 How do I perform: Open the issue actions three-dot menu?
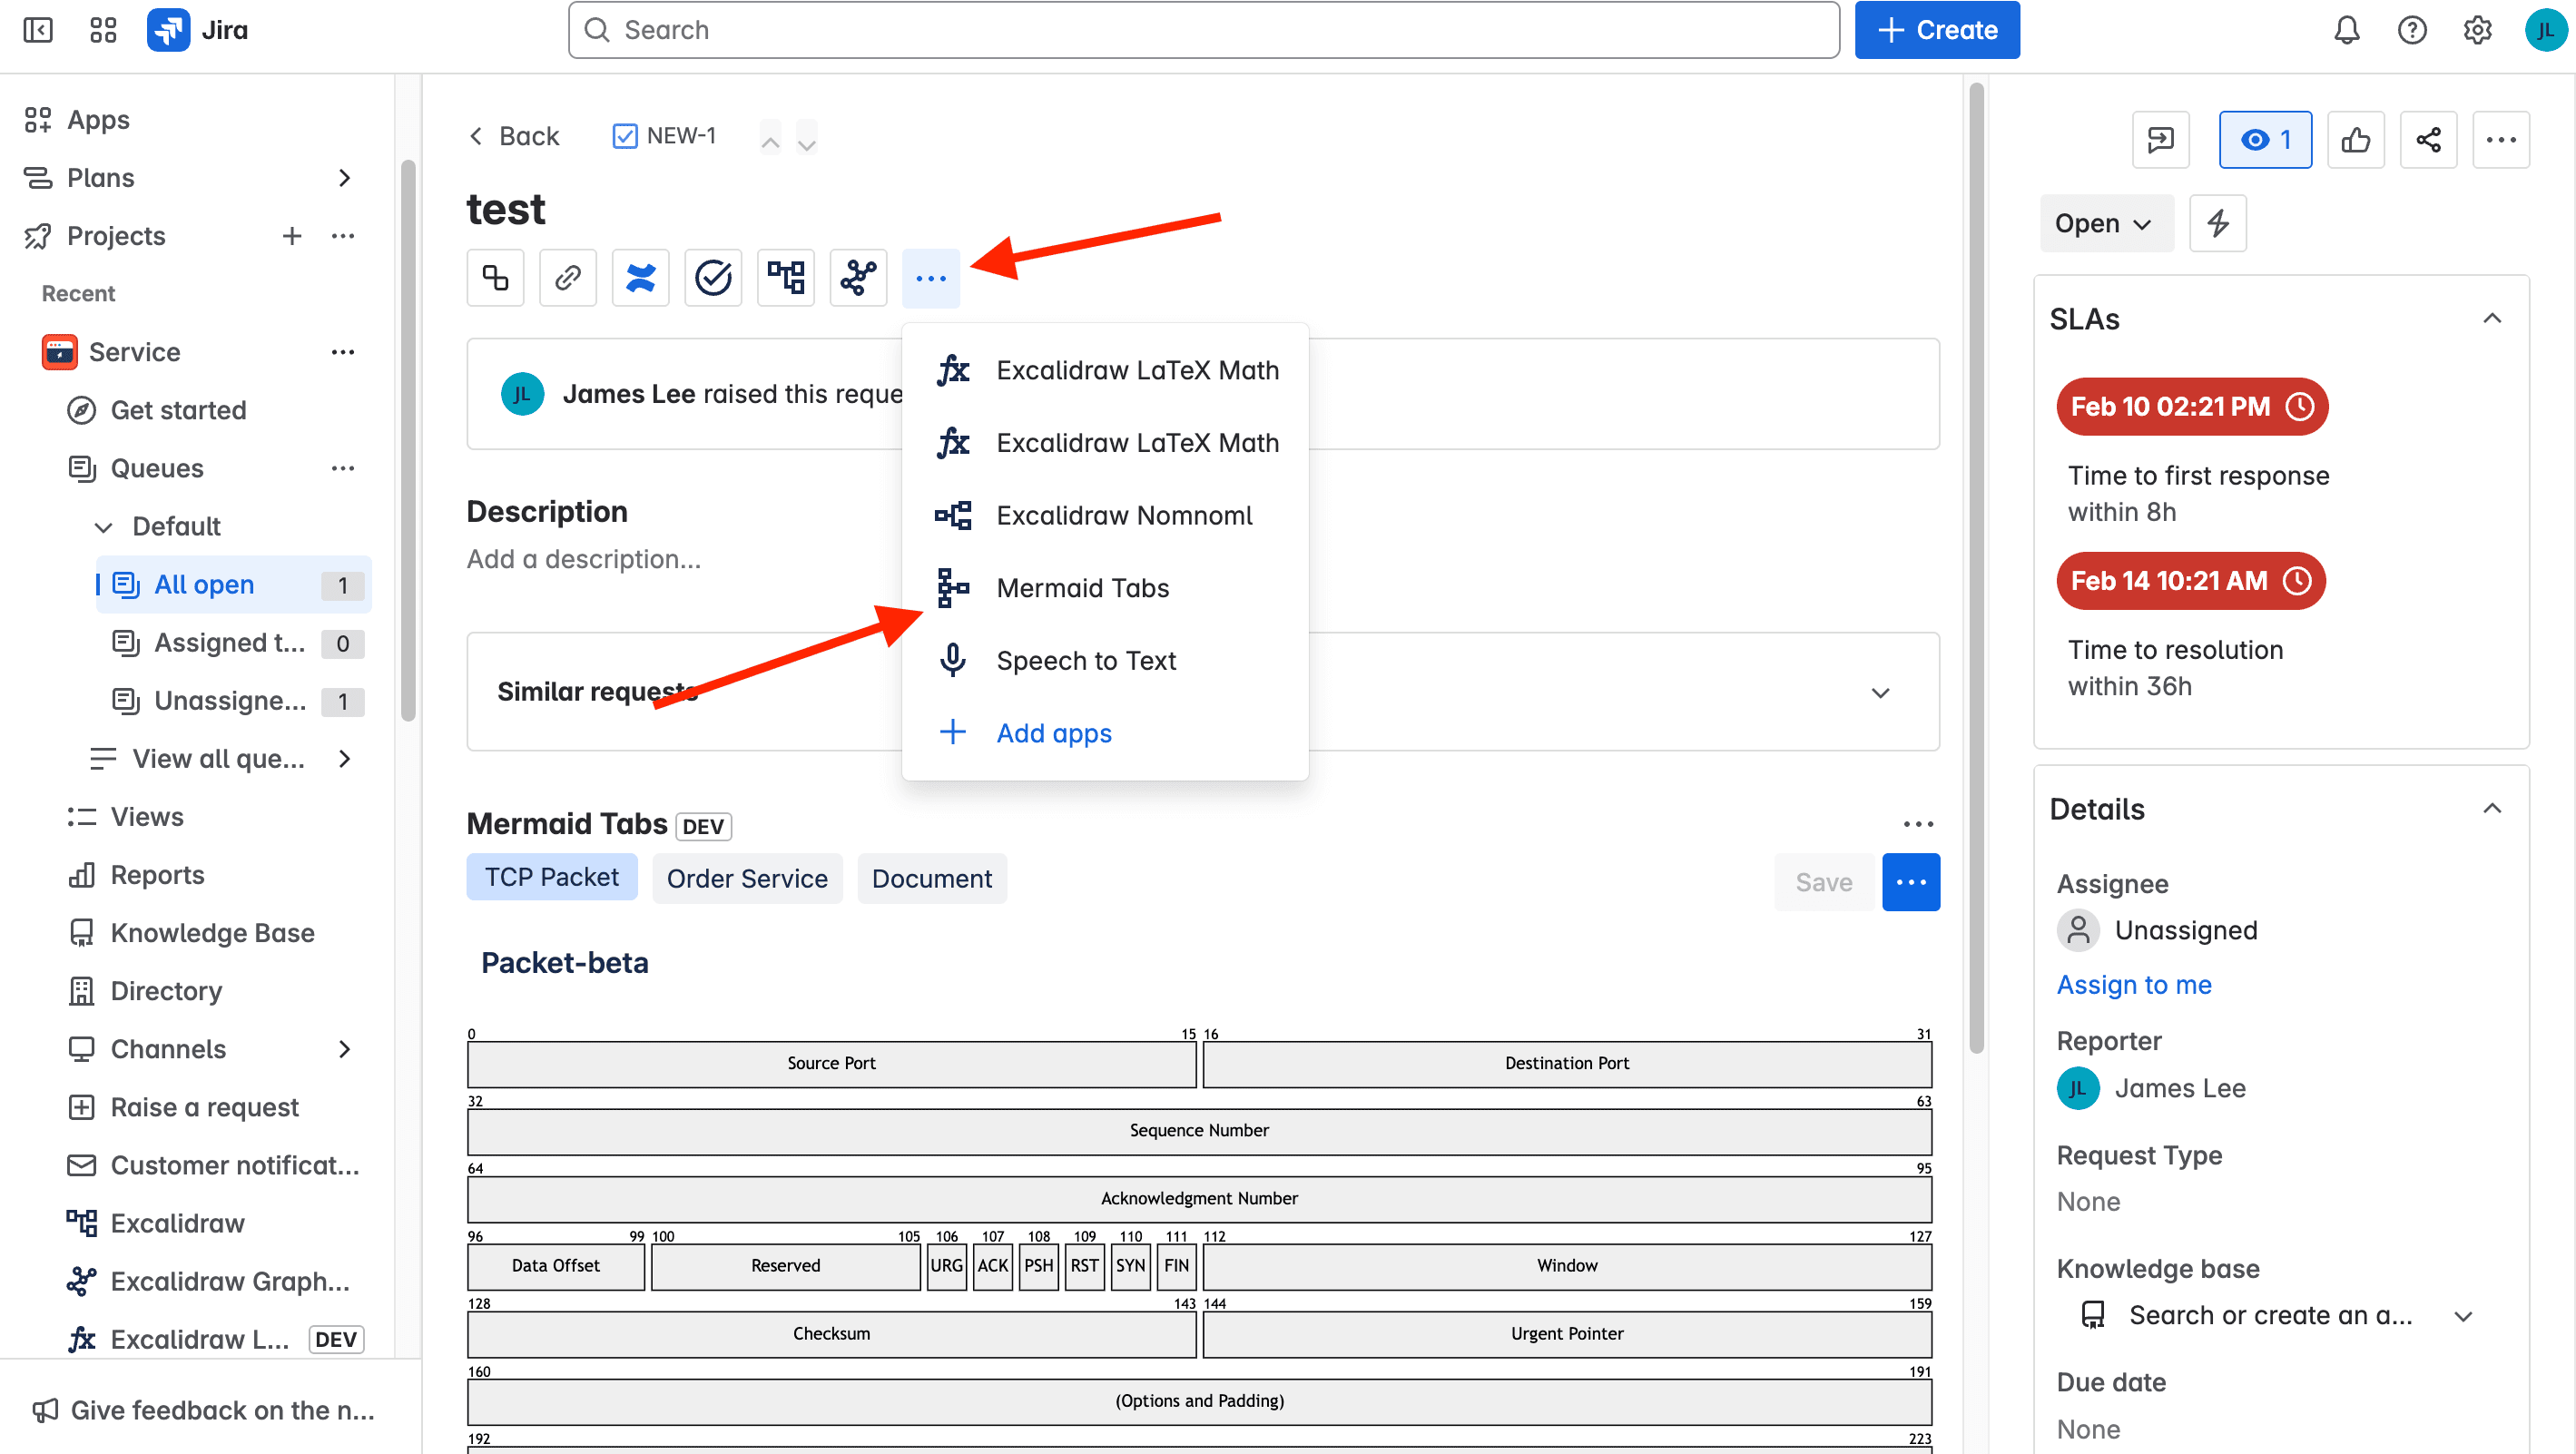coord(2502,139)
